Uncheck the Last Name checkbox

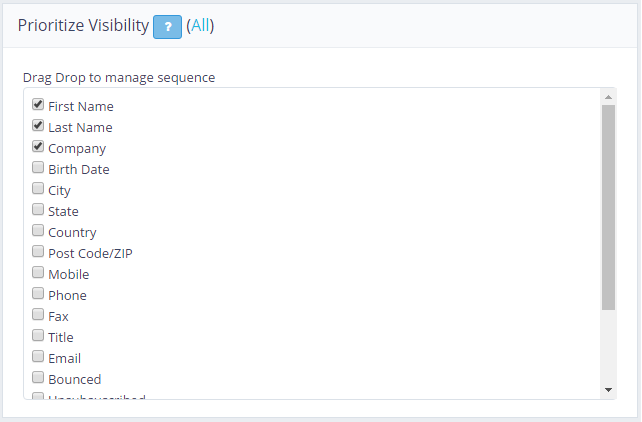pos(38,126)
